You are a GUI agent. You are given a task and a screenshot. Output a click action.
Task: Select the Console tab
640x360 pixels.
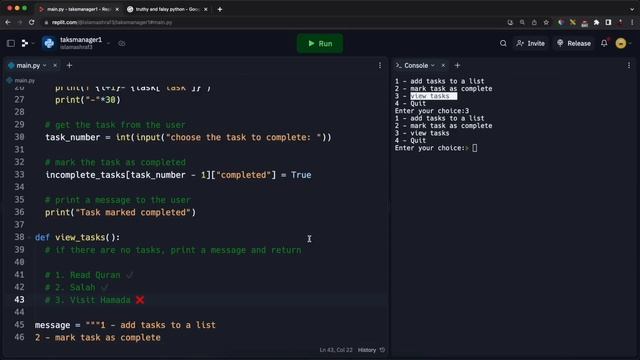(416, 65)
